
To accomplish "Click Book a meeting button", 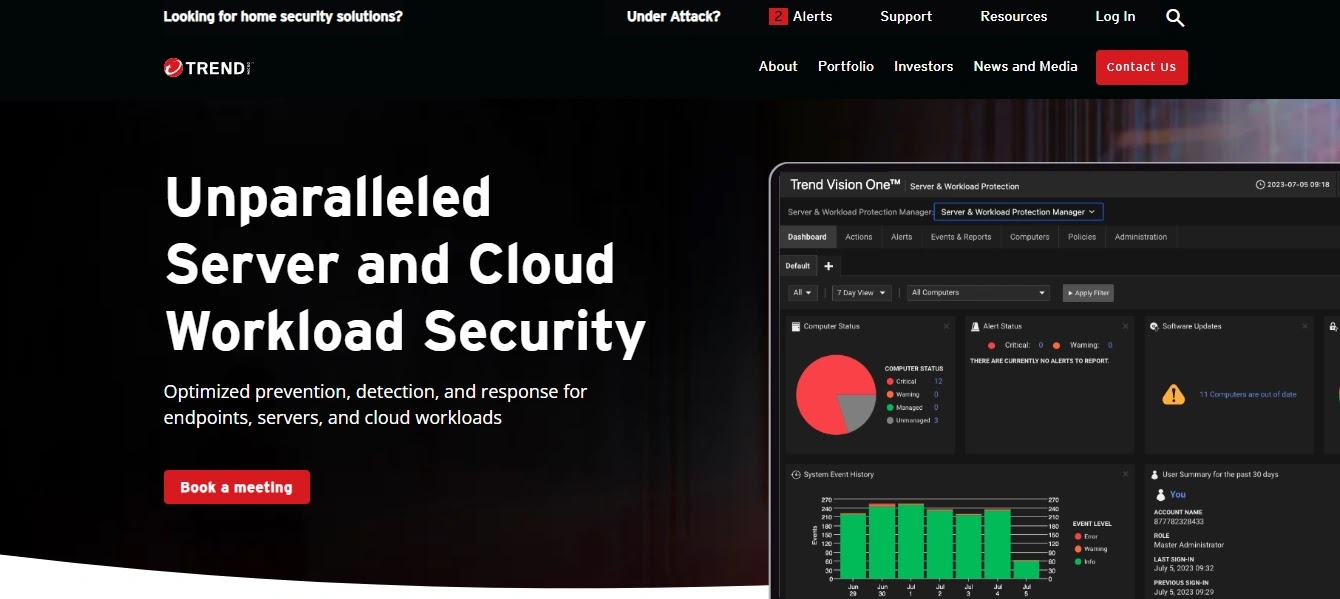I will pos(236,487).
